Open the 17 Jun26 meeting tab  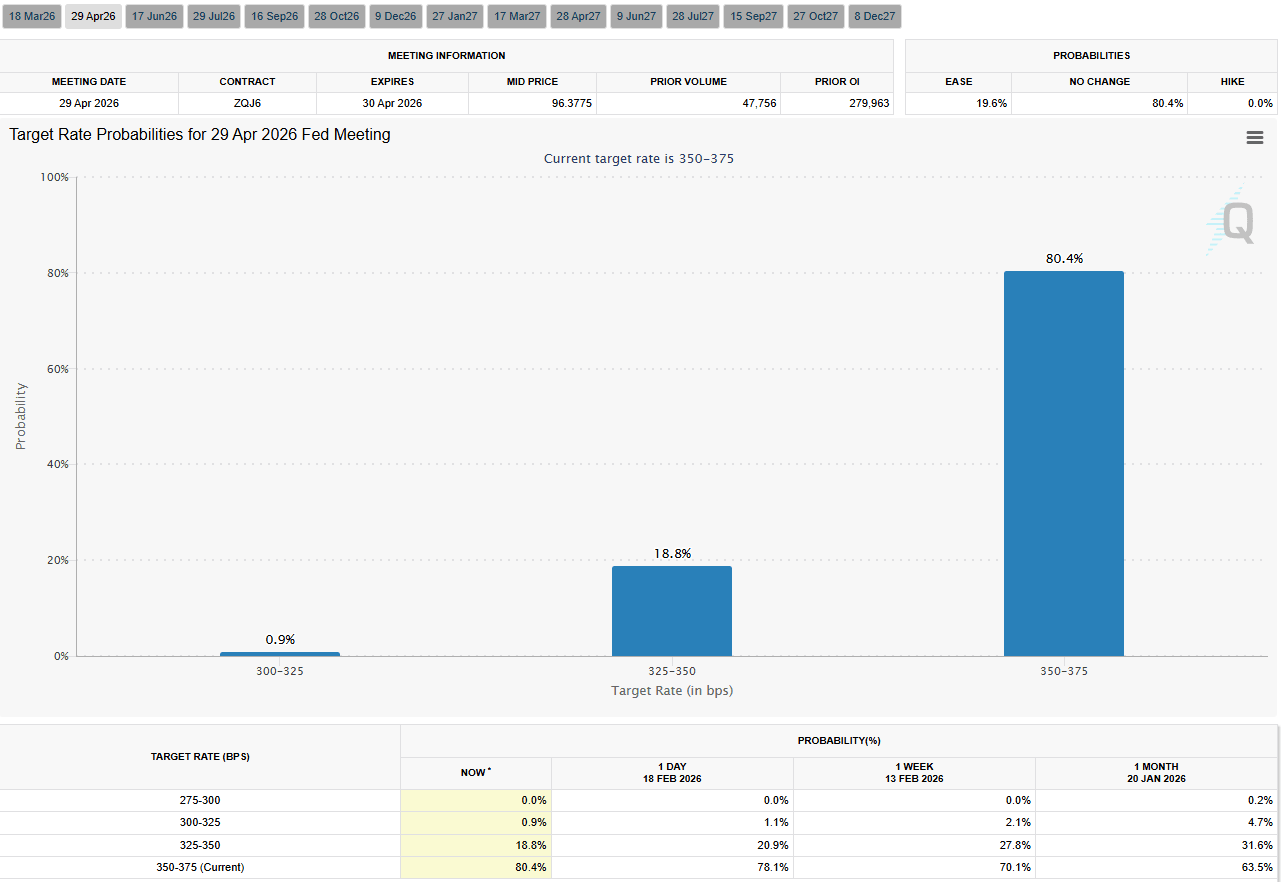click(x=153, y=15)
